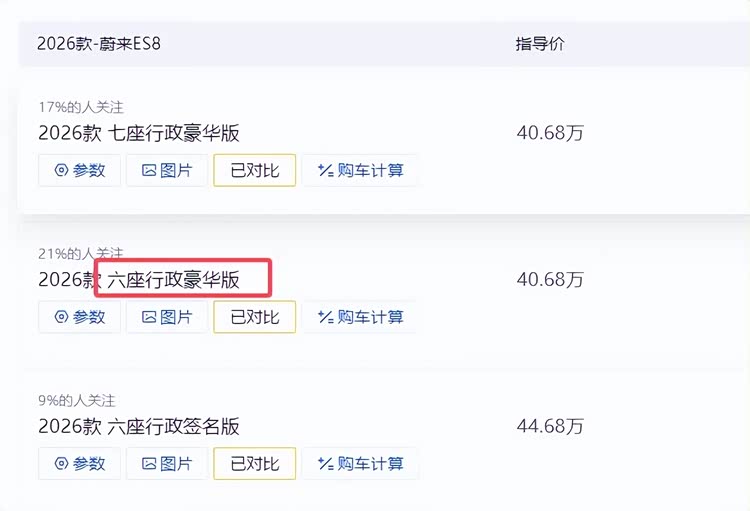Toggle 已对比 for 七座行政豪华版

pyautogui.click(x=254, y=170)
